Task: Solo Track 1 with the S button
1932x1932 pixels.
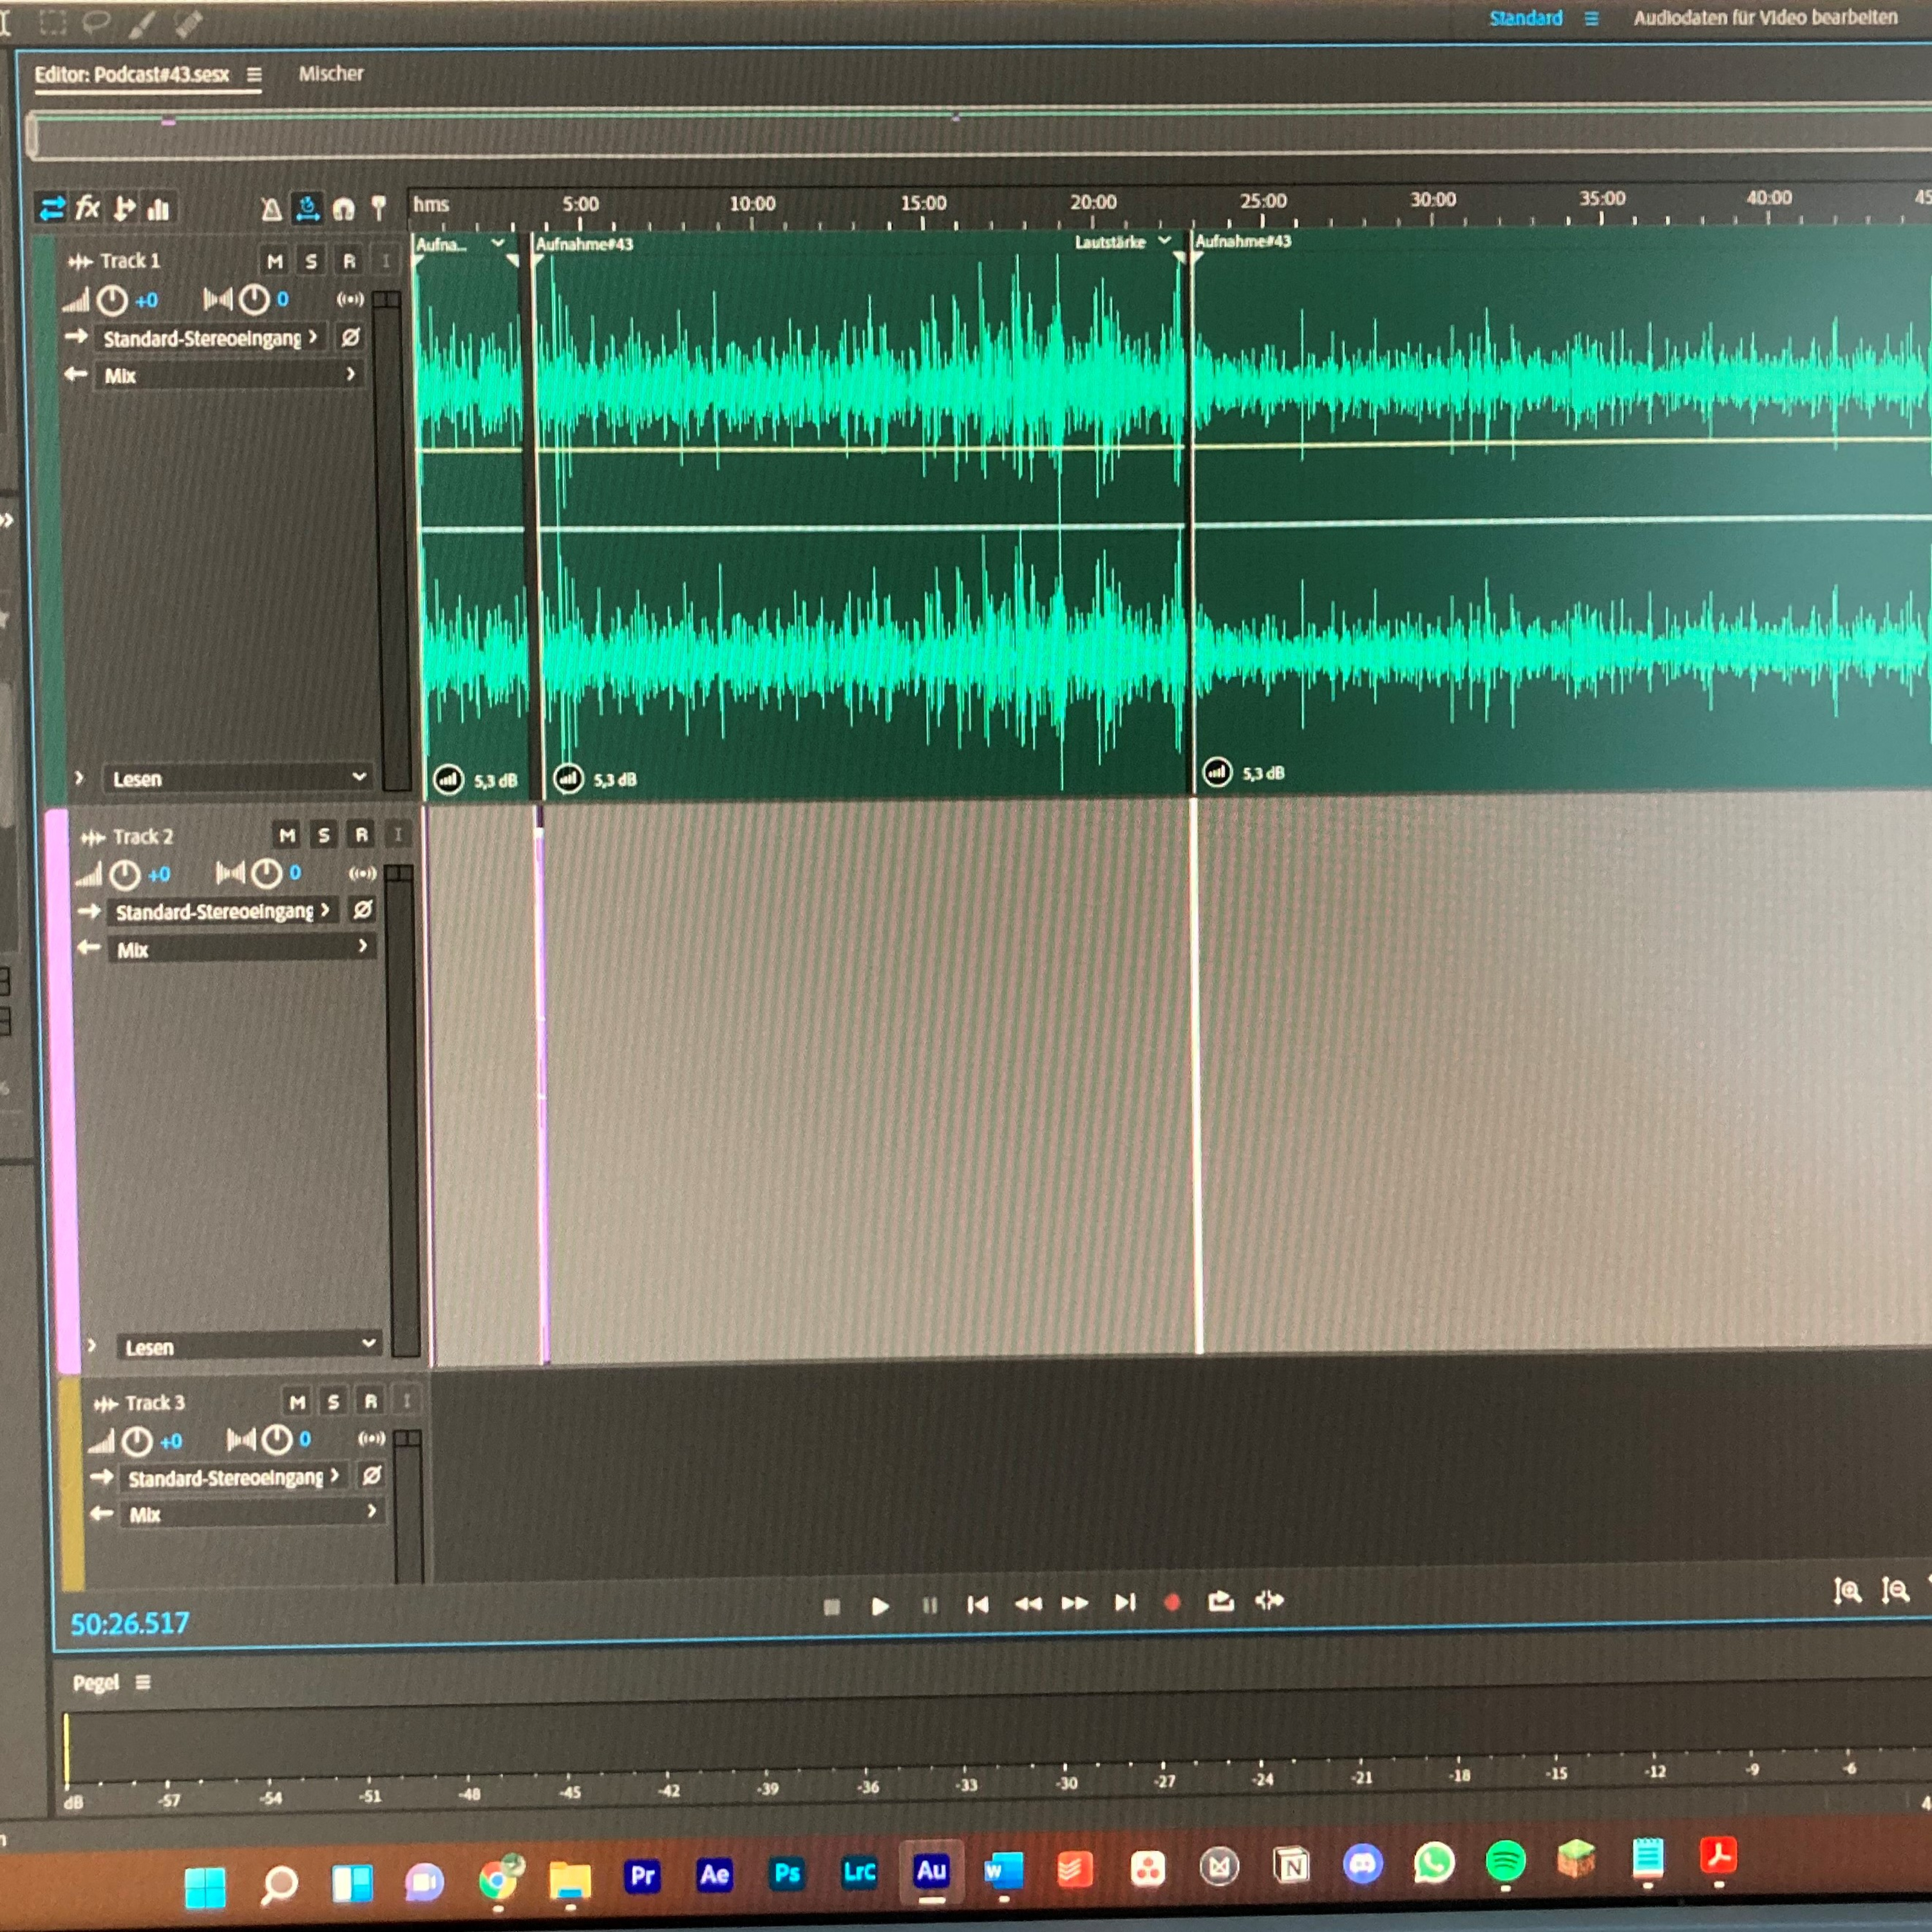Action: click(312, 261)
